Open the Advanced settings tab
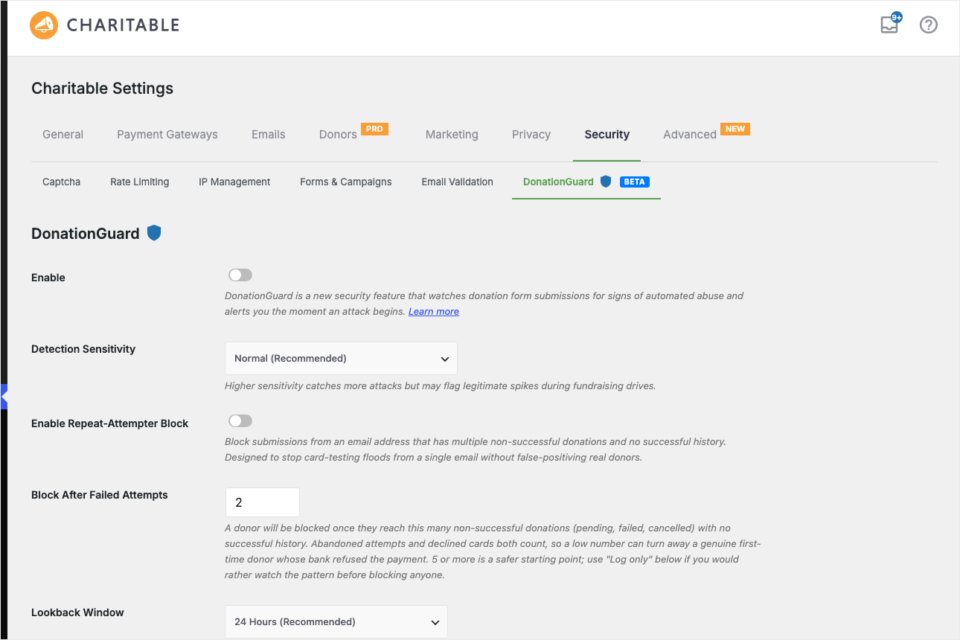960x640 pixels. [689, 134]
